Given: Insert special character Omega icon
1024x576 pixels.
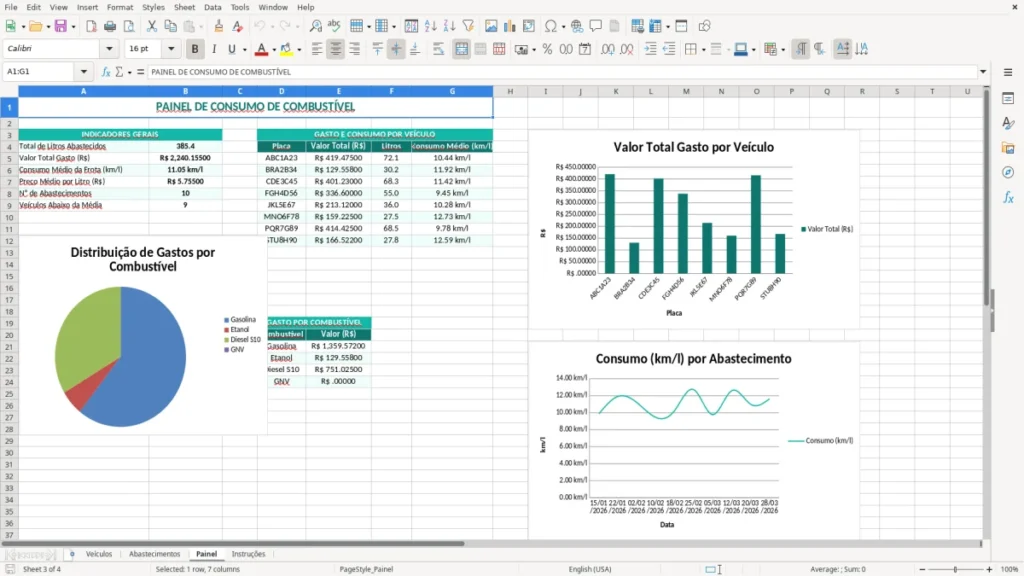Looking at the screenshot, I should pyautogui.click(x=551, y=26).
